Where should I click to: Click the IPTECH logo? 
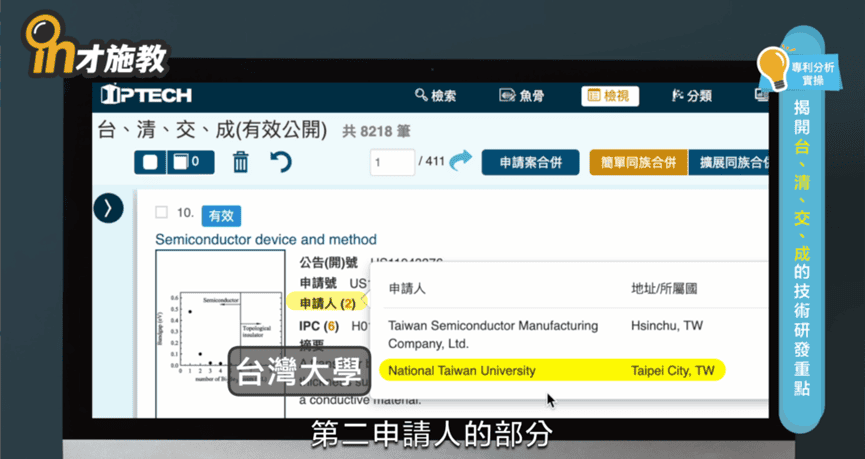(146, 96)
